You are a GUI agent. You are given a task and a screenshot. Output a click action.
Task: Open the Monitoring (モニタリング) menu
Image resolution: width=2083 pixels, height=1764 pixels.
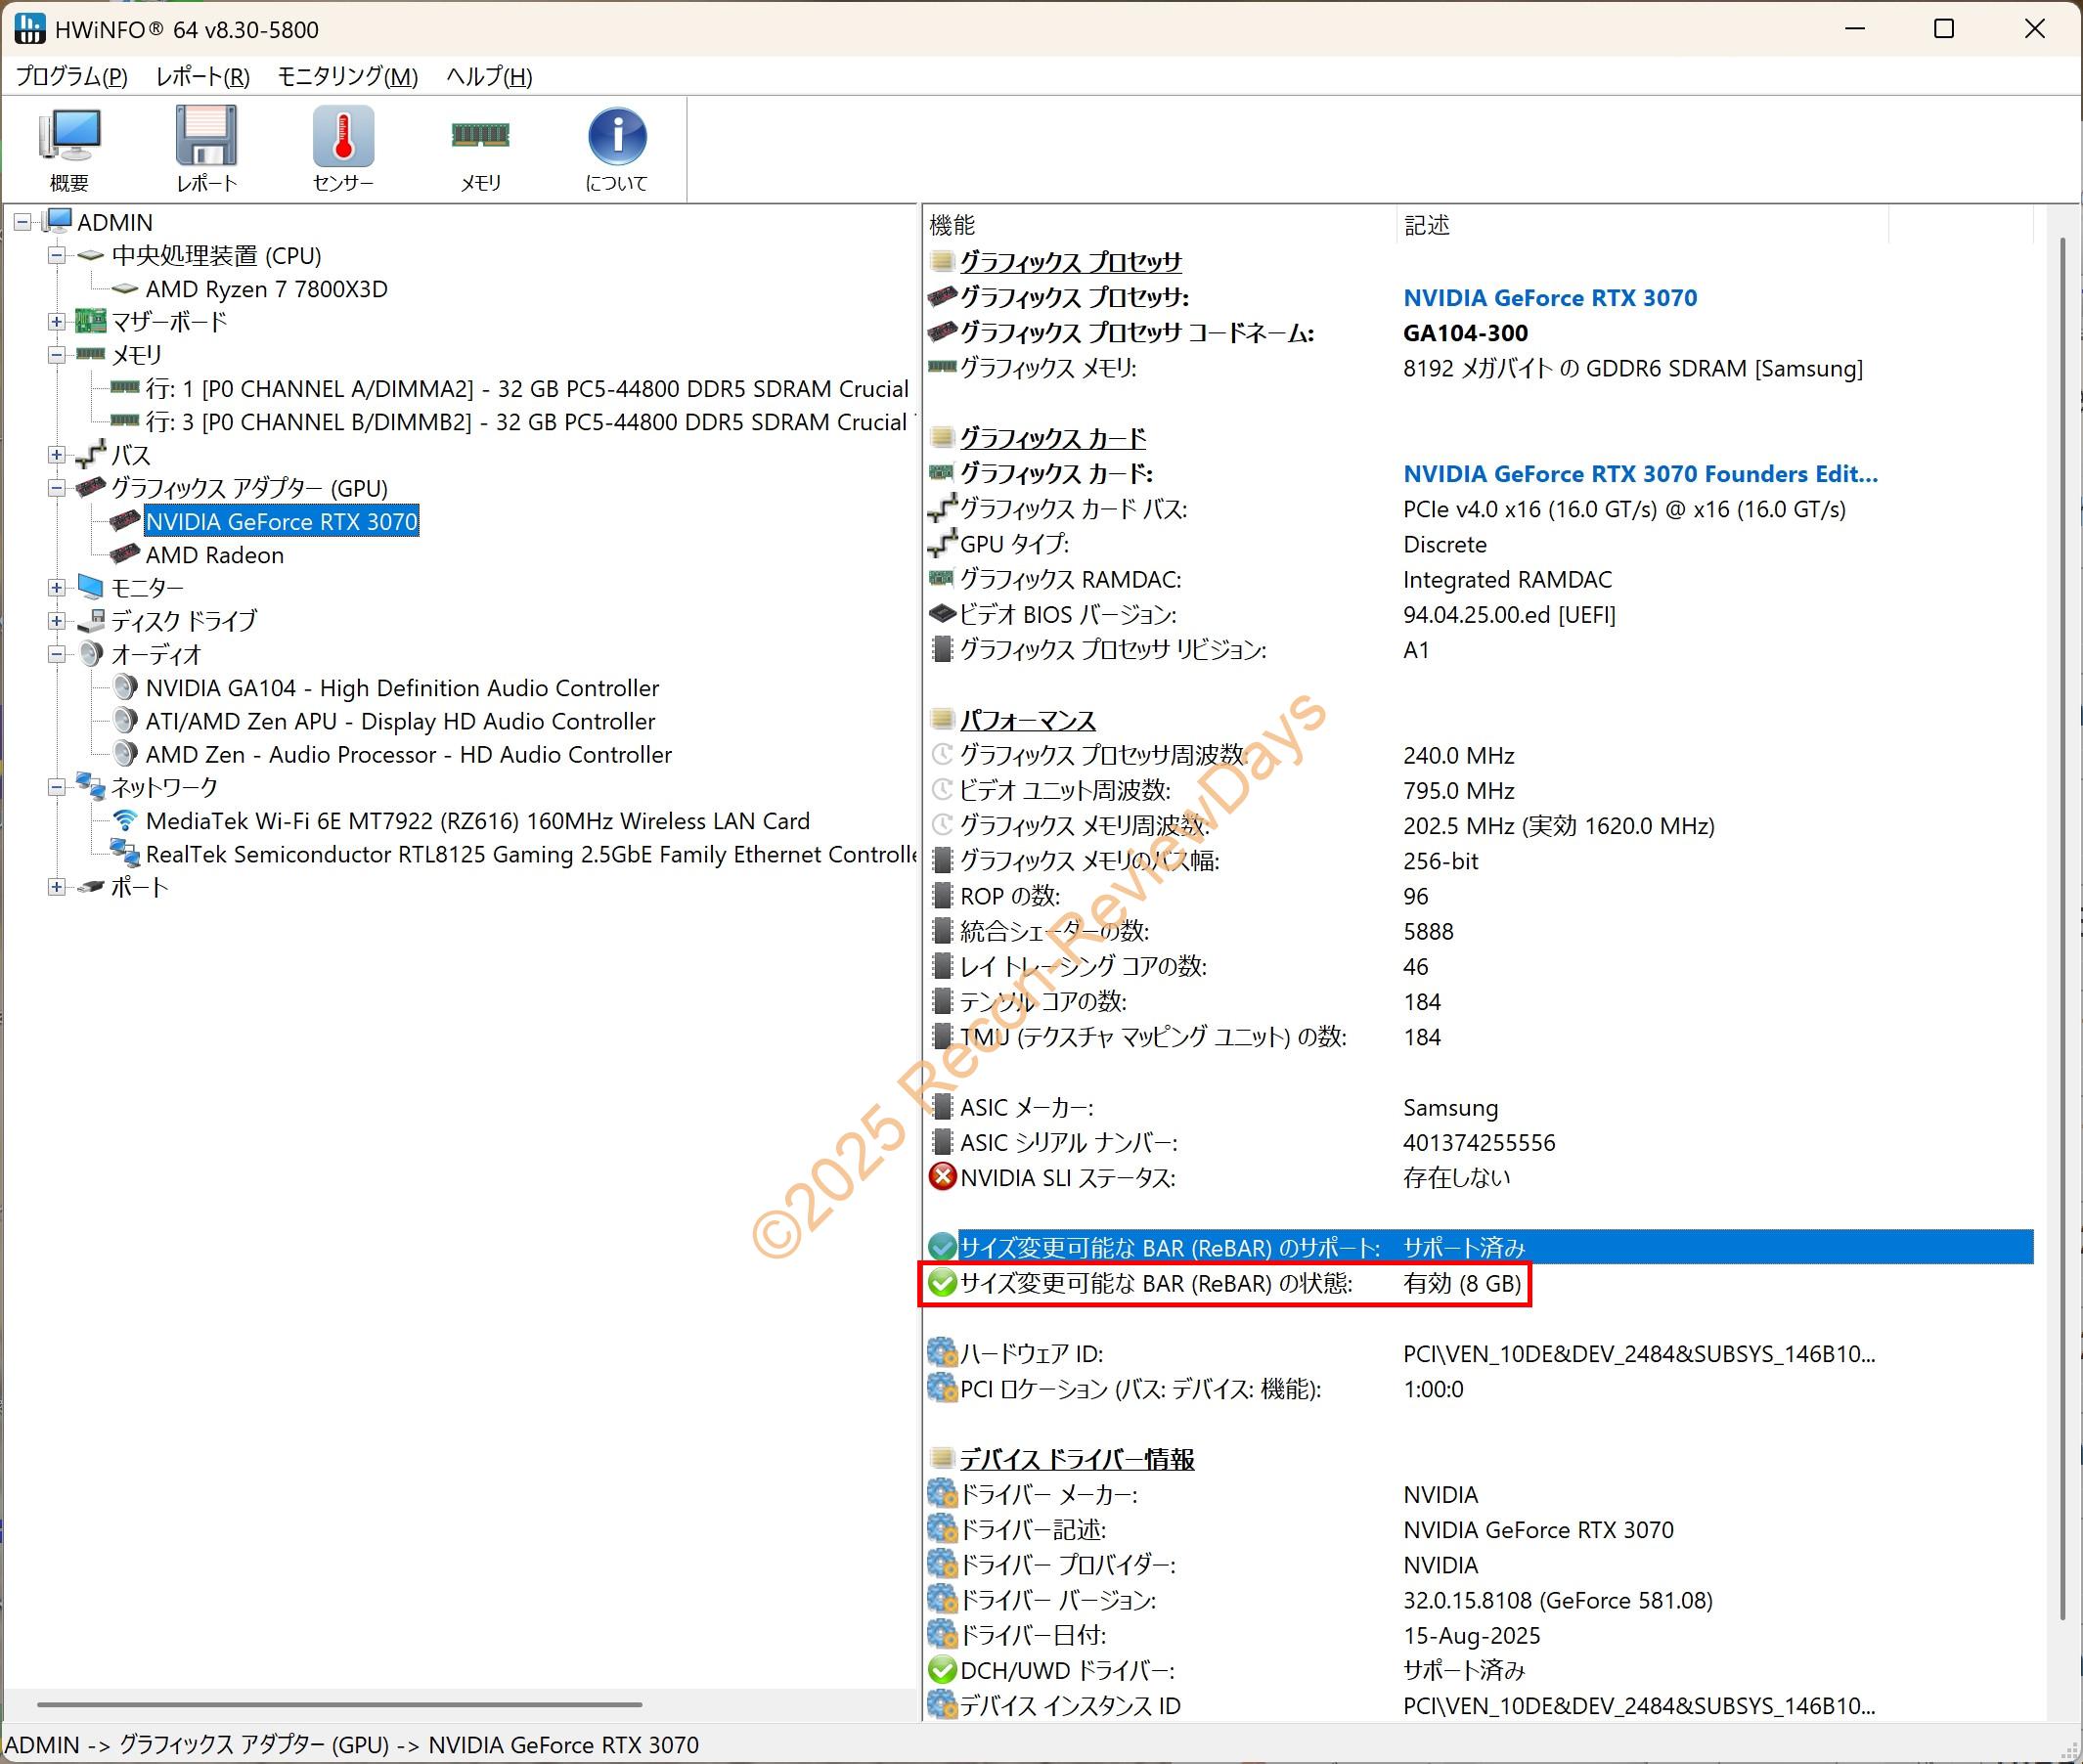(x=347, y=76)
